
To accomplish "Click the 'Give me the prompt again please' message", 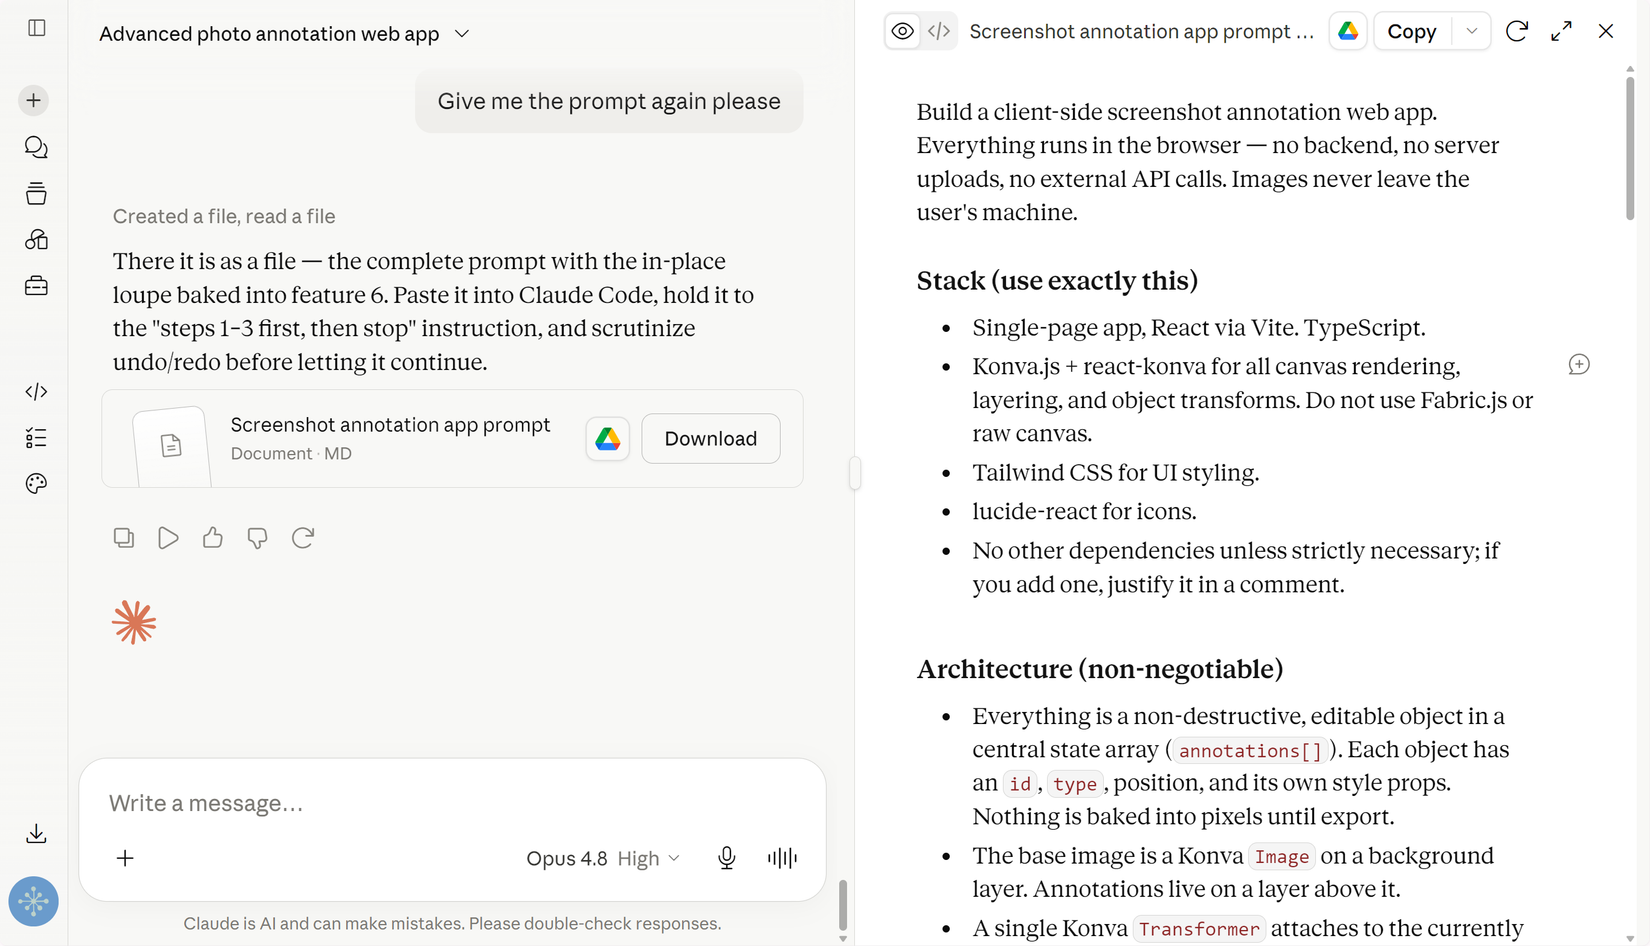I will coord(609,101).
